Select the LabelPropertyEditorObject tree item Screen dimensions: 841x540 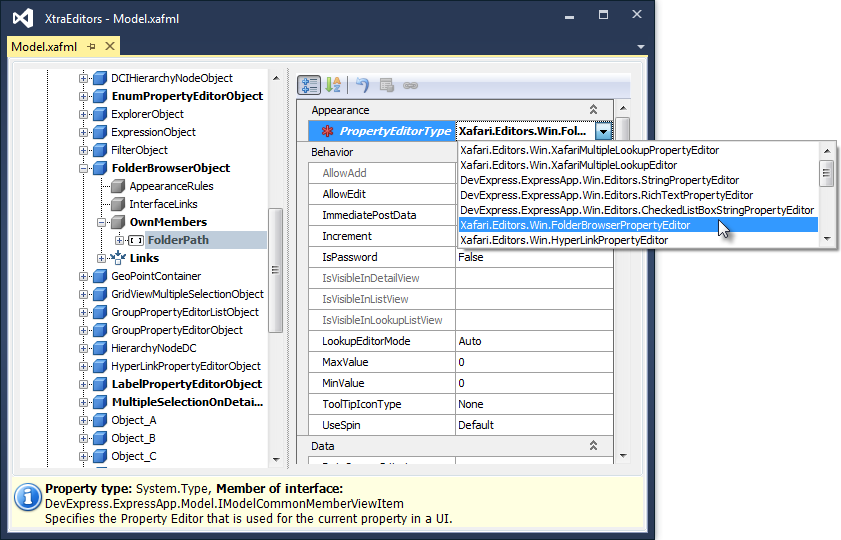pos(187,384)
